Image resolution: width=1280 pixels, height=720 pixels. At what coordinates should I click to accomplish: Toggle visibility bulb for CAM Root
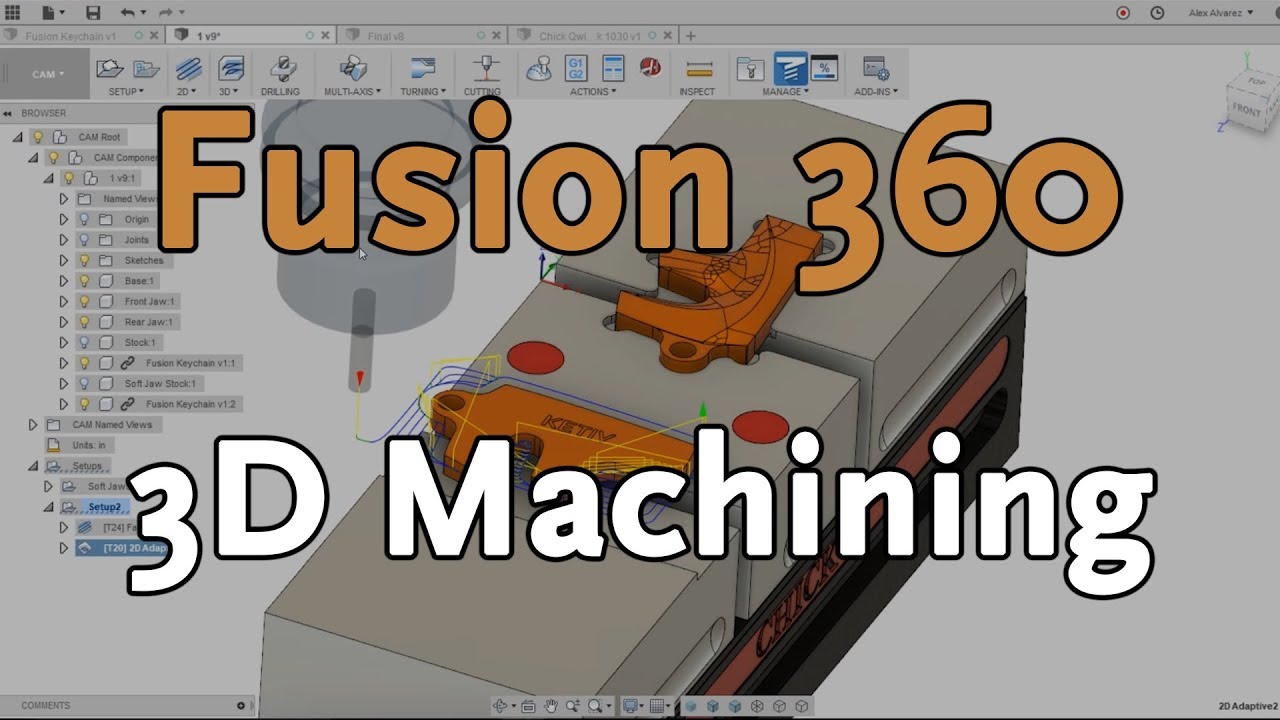click(x=39, y=137)
